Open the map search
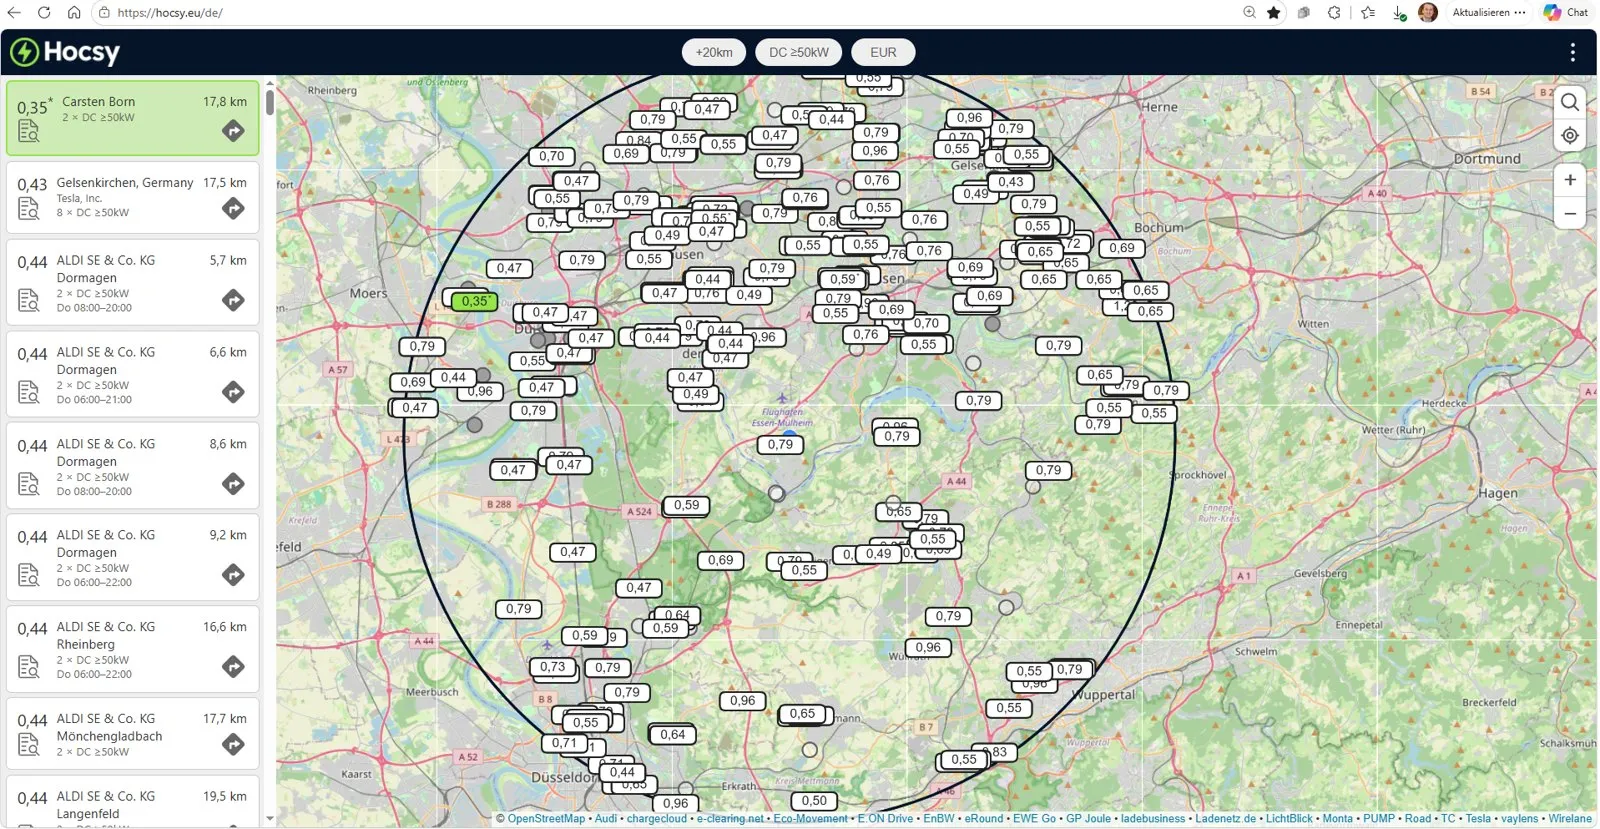 point(1570,102)
